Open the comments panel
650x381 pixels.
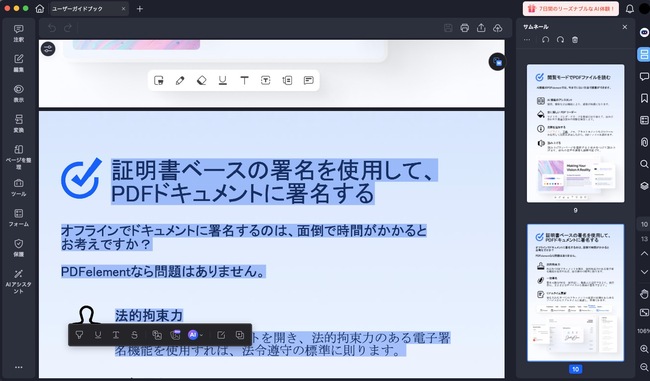644,76
